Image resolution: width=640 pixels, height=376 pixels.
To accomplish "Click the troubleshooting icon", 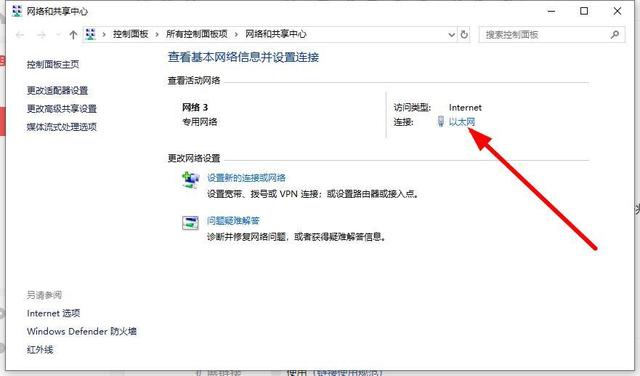I will click(x=190, y=223).
